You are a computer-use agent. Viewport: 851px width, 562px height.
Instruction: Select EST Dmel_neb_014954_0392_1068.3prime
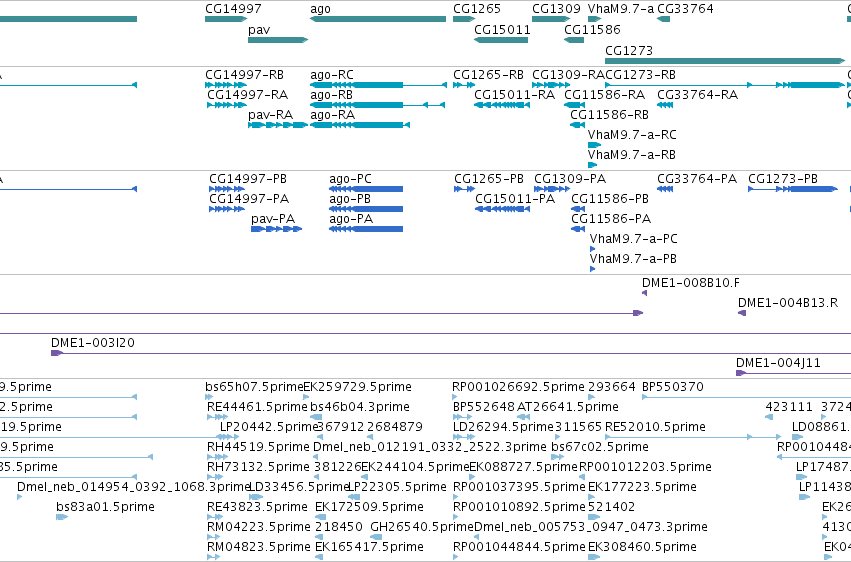[133, 487]
